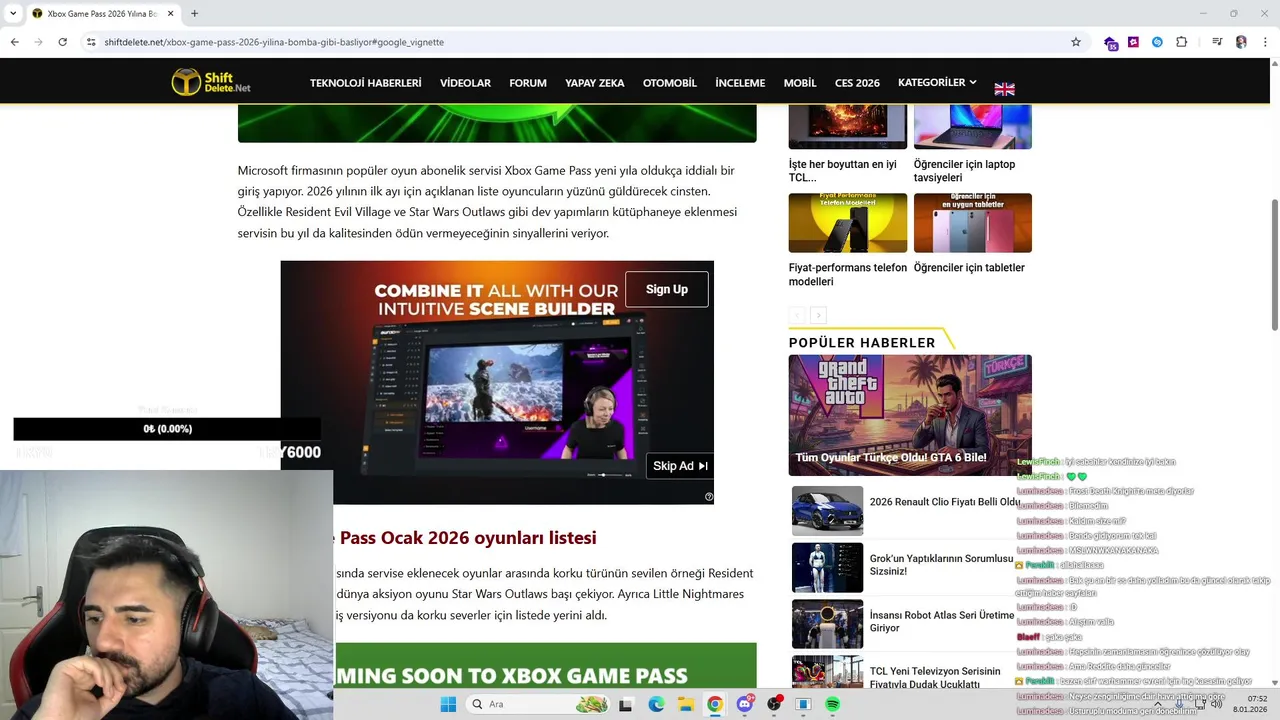Viewport: 1280px width, 720px height.
Task: Open 2026 Renault Clio Fiyatı Belli Oldu
Action: coord(944,502)
